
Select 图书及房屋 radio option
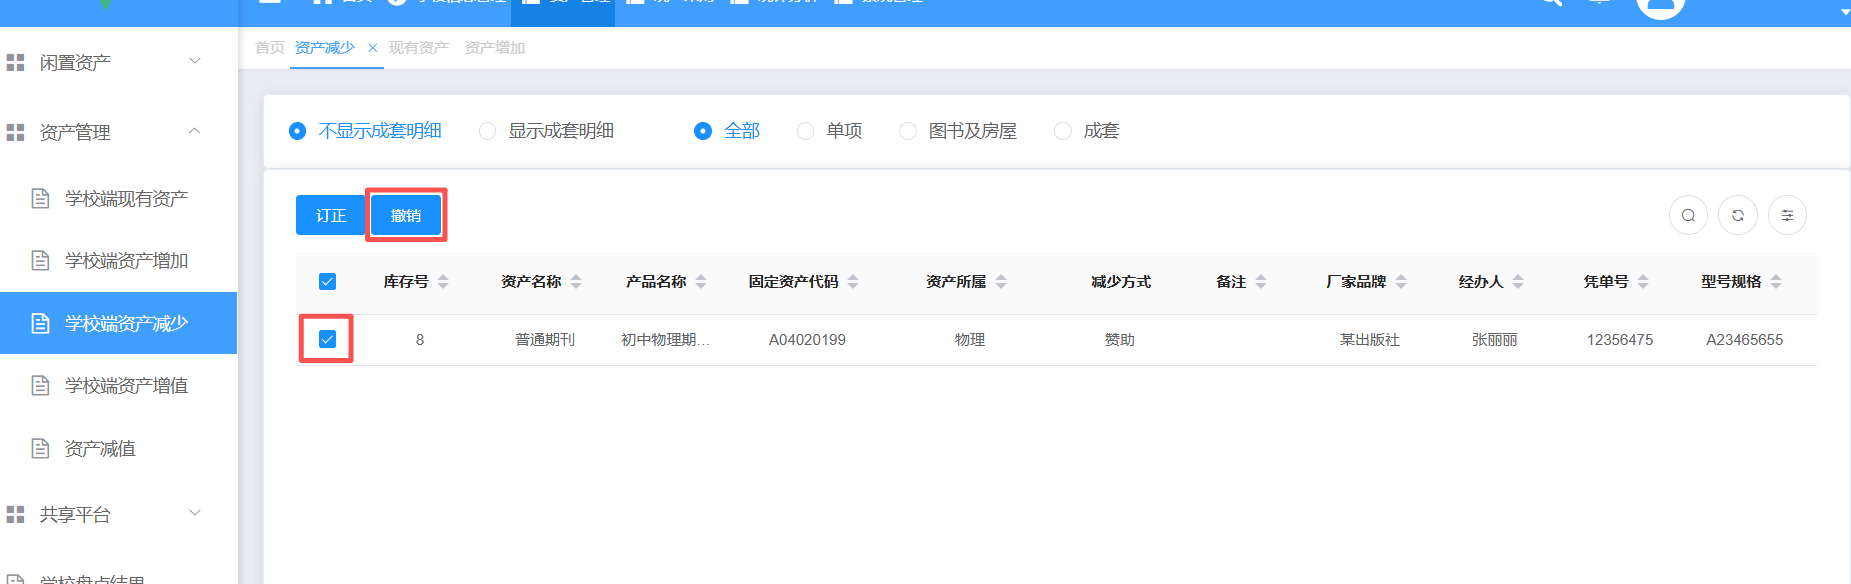pos(908,131)
